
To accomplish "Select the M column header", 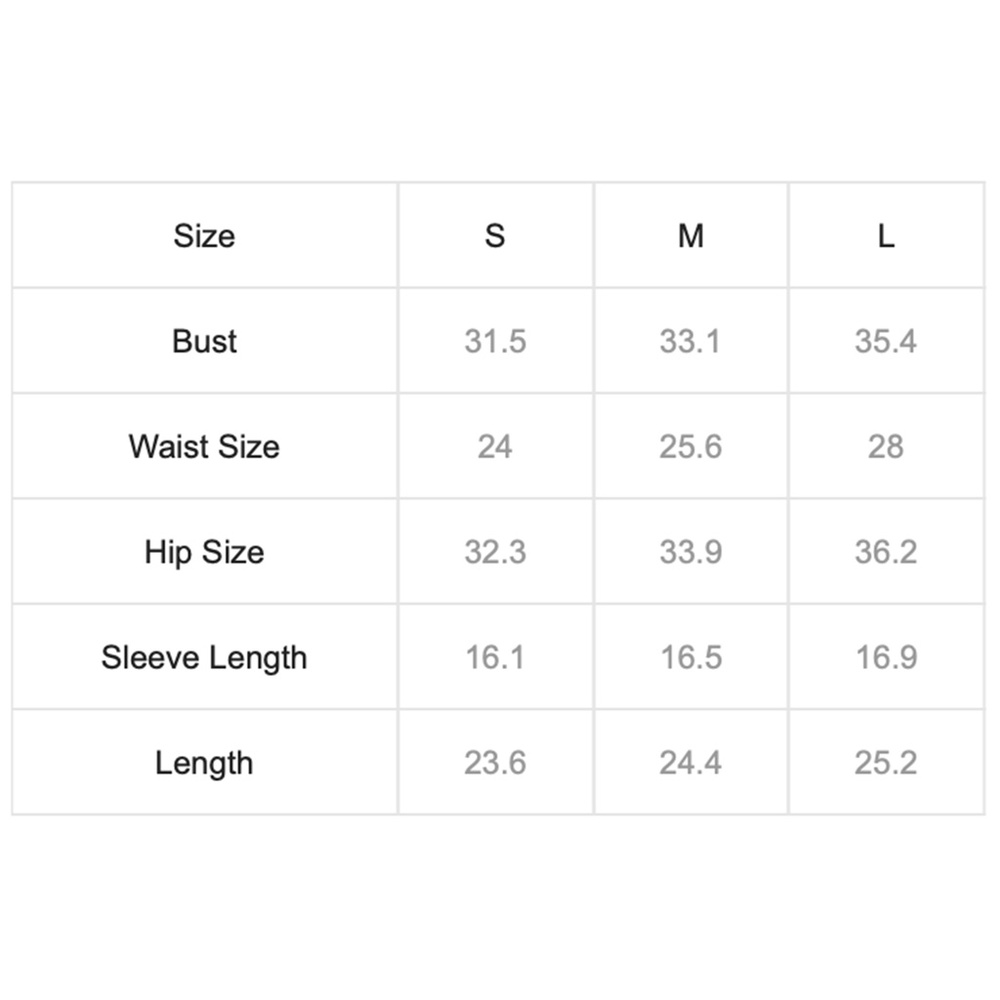I will pyautogui.click(x=690, y=236).
